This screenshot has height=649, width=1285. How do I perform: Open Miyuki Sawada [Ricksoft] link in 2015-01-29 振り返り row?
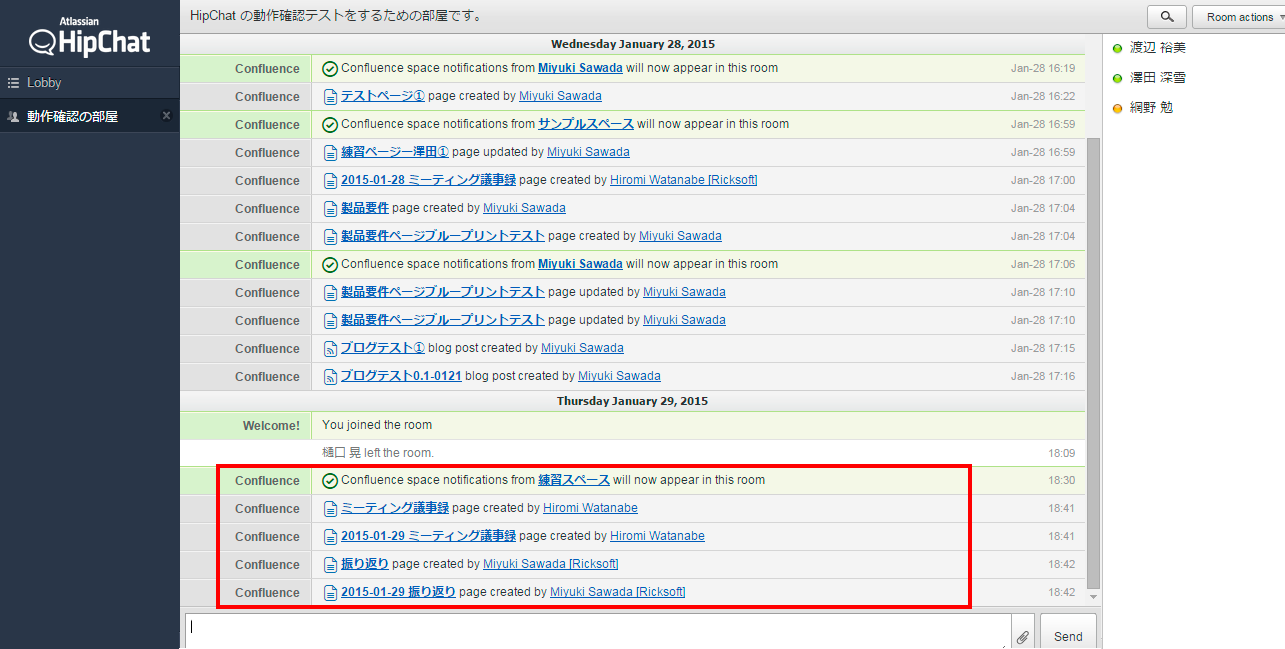618,592
